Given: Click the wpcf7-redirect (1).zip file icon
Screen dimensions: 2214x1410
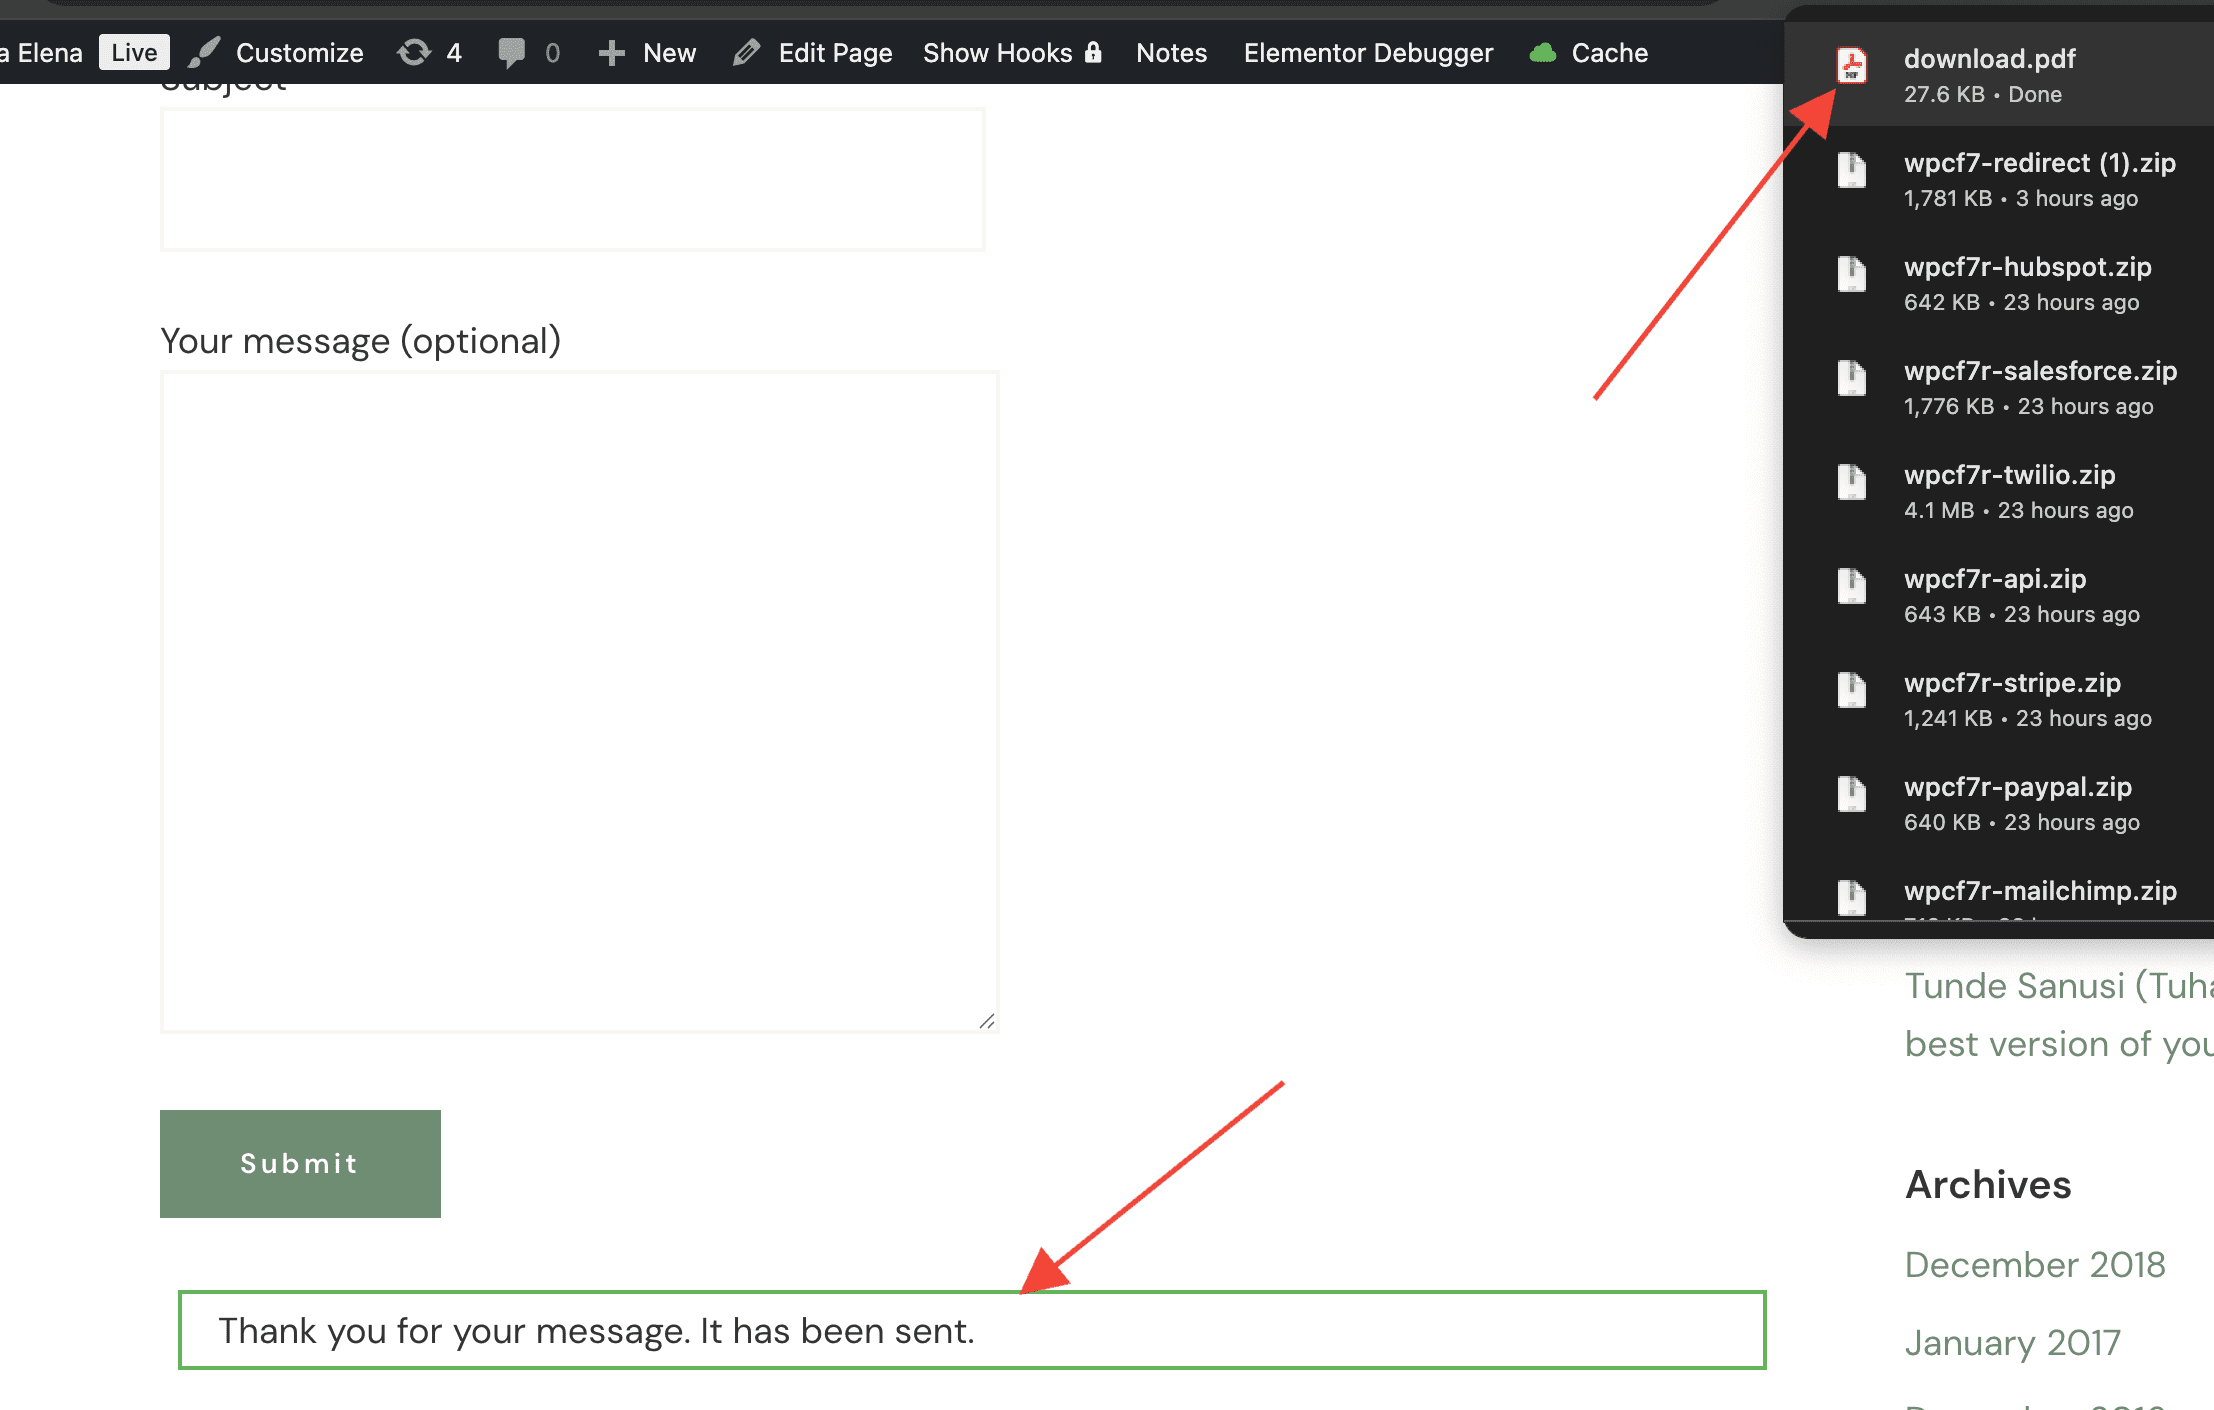Looking at the screenshot, I should pyautogui.click(x=1851, y=170).
